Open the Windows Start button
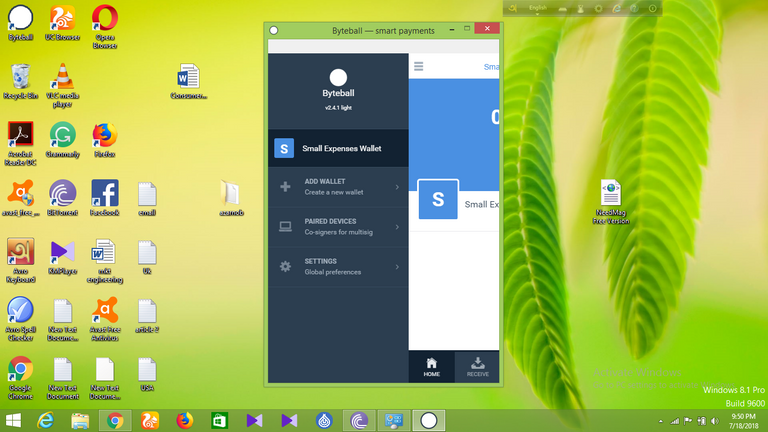This screenshot has height=432, width=768. tap(13, 421)
